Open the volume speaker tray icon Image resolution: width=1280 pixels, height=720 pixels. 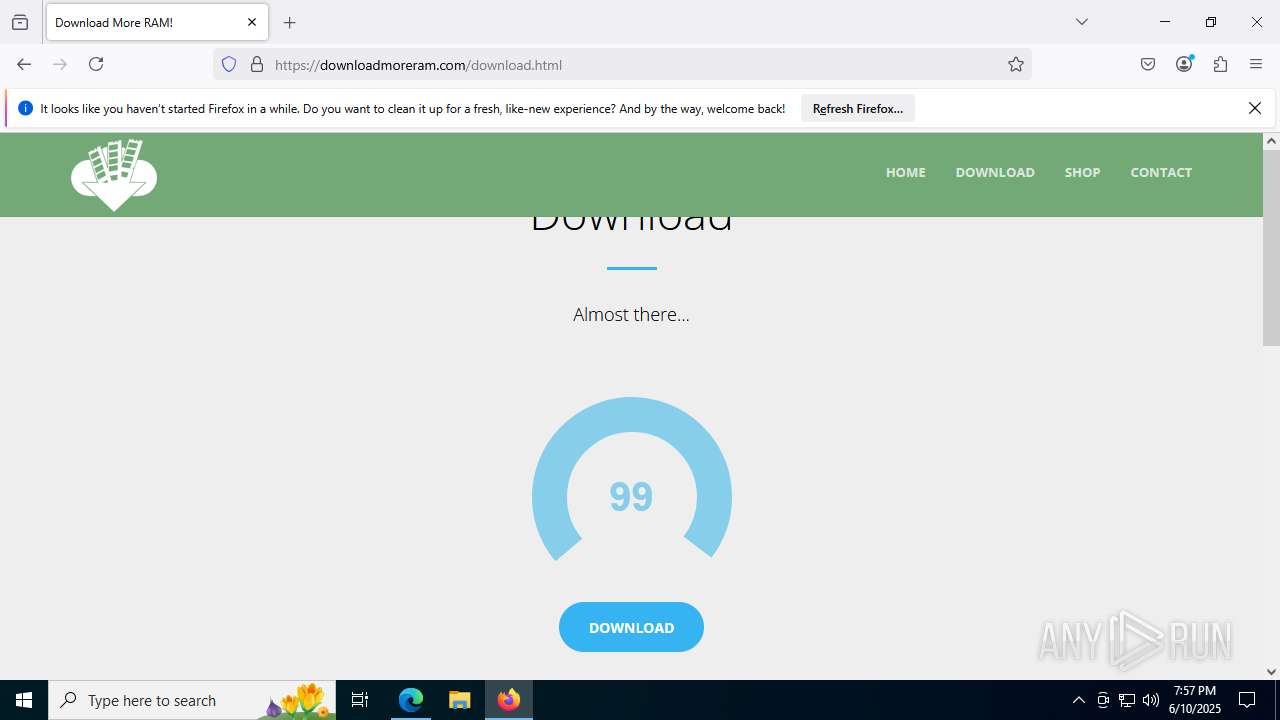click(x=1151, y=700)
